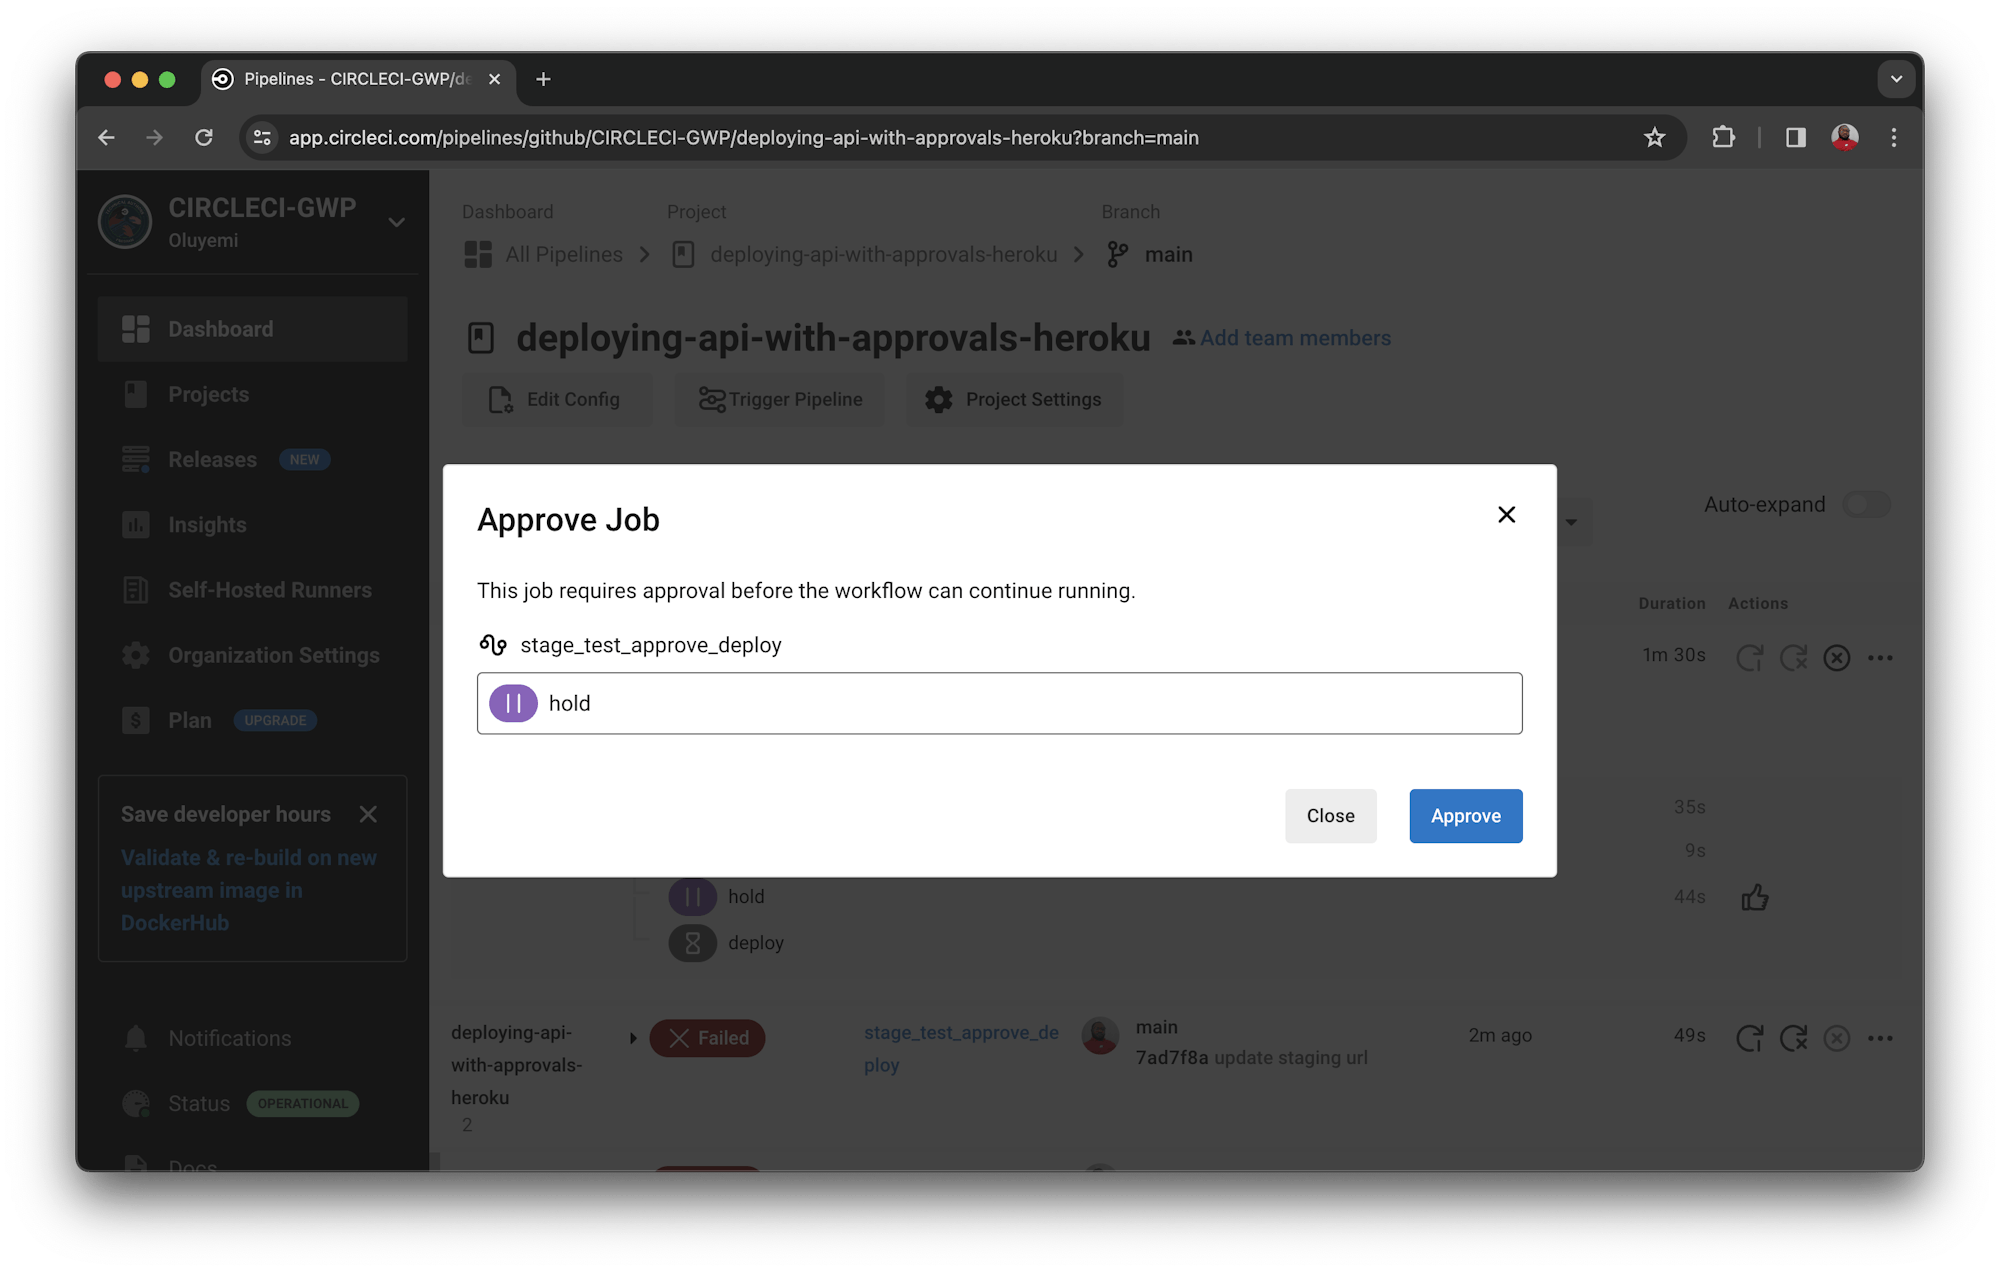
Task: Open Dashboard from the sidebar menu
Action: (220, 329)
